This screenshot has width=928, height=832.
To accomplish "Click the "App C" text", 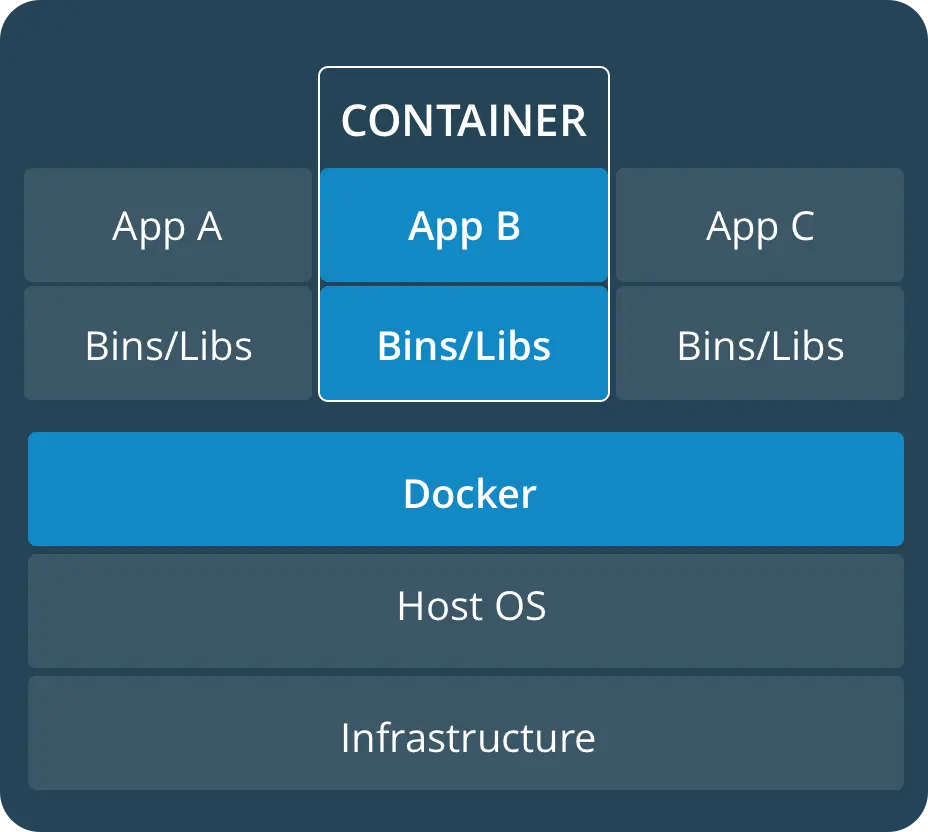I will tap(760, 227).
